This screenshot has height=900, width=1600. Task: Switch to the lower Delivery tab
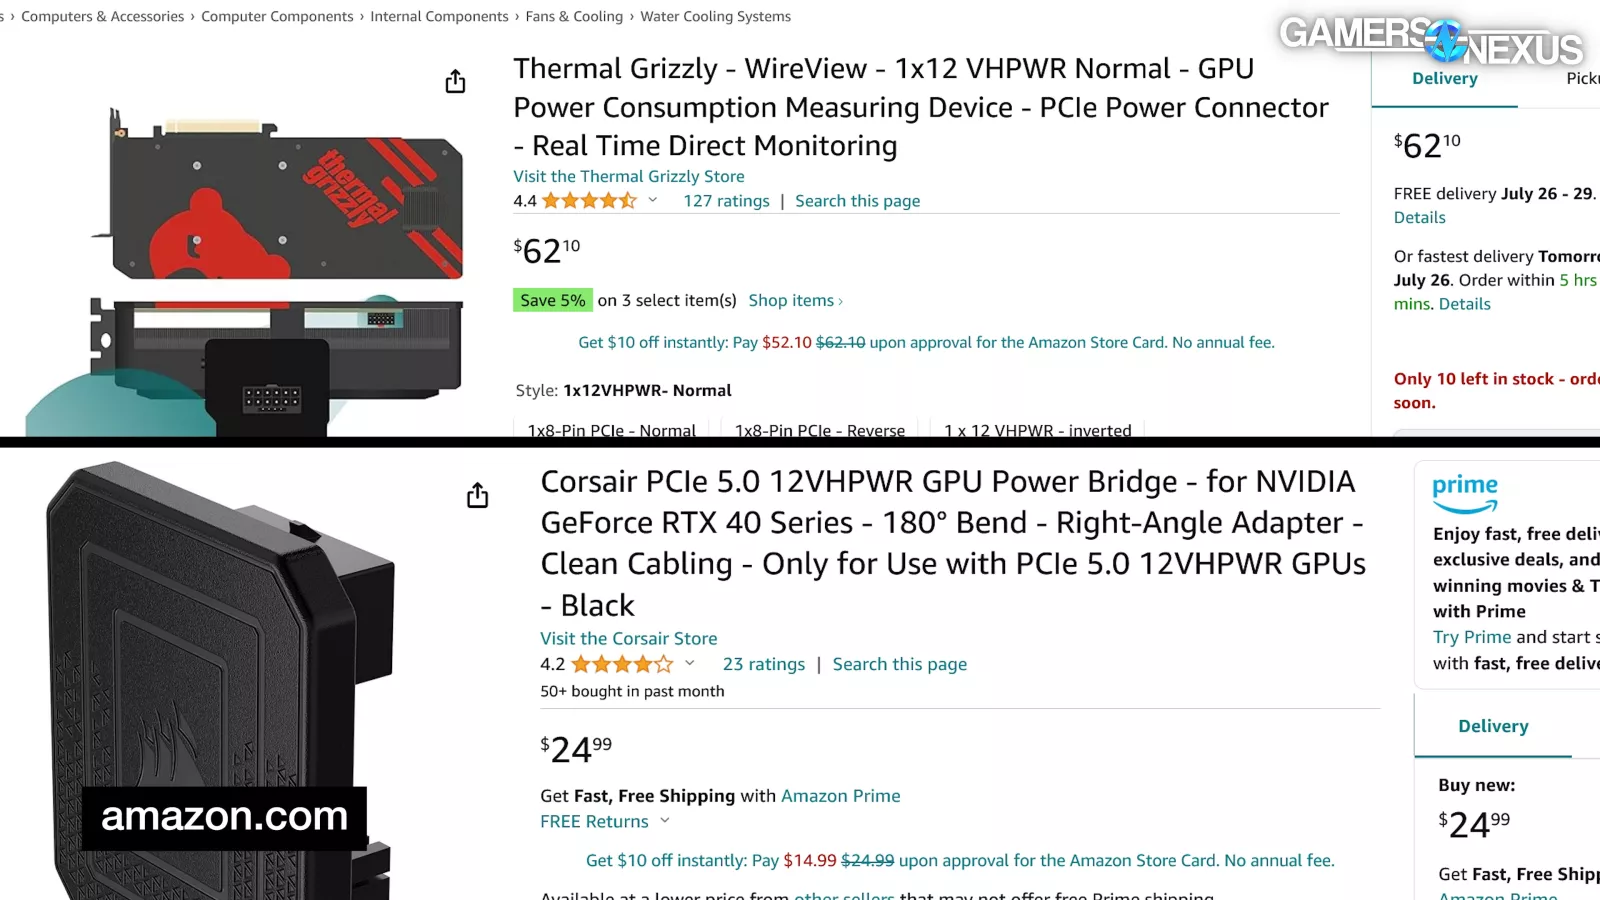click(1493, 726)
